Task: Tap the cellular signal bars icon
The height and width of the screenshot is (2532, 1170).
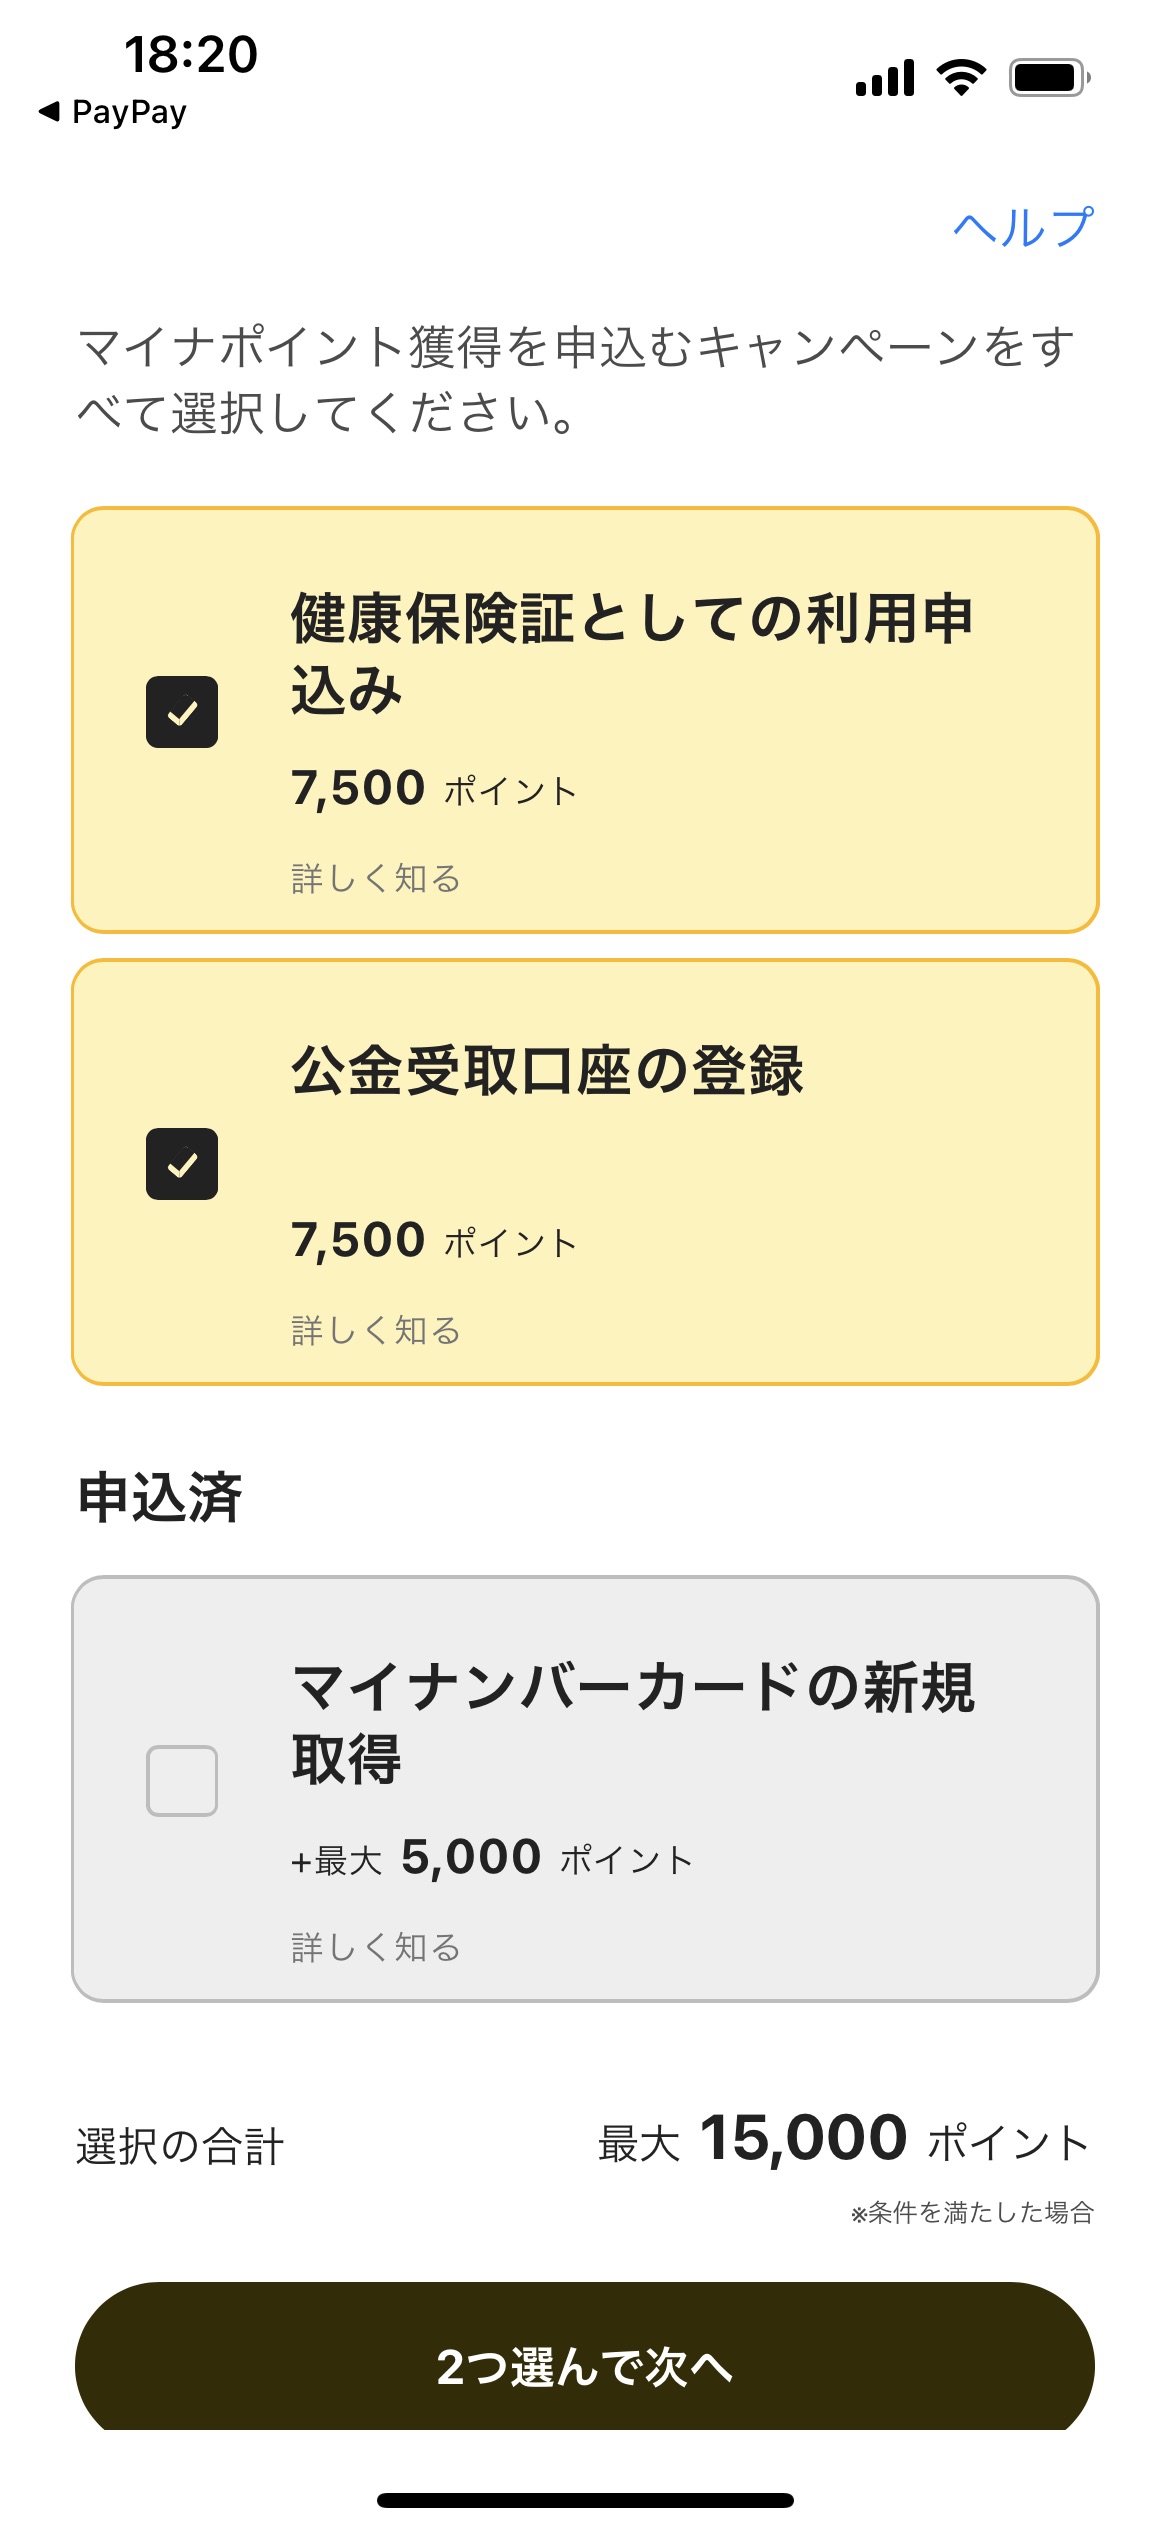Action: point(885,78)
